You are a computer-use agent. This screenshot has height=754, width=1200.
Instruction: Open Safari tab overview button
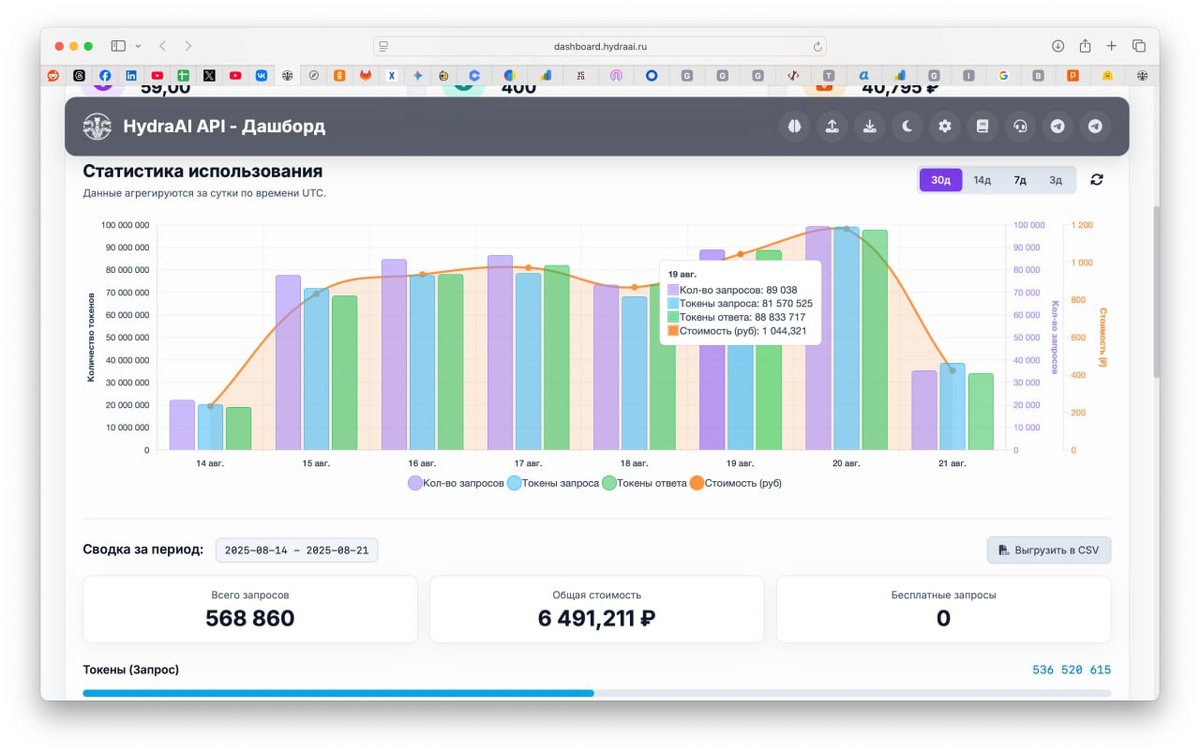(x=1138, y=46)
